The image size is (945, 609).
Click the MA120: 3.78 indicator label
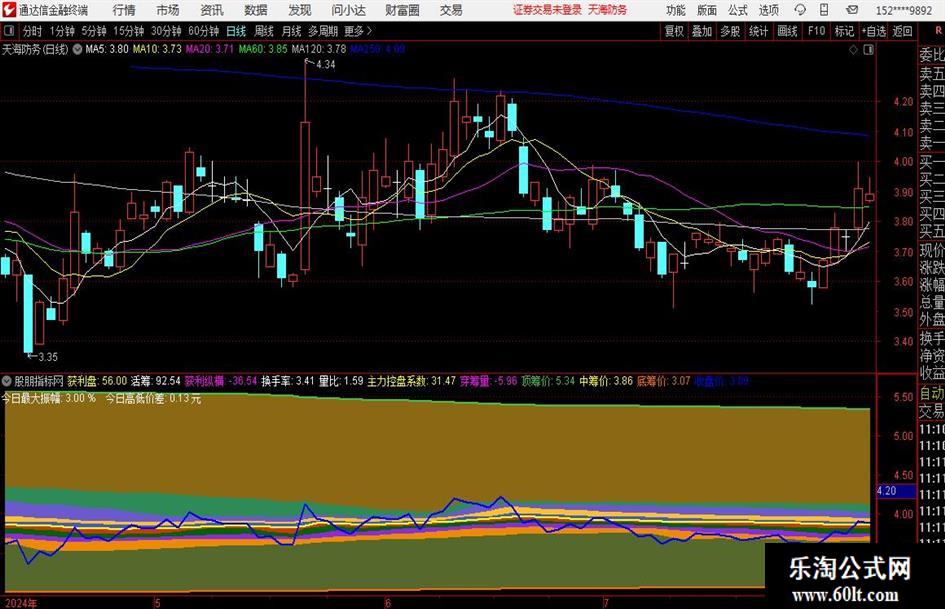click(319, 49)
